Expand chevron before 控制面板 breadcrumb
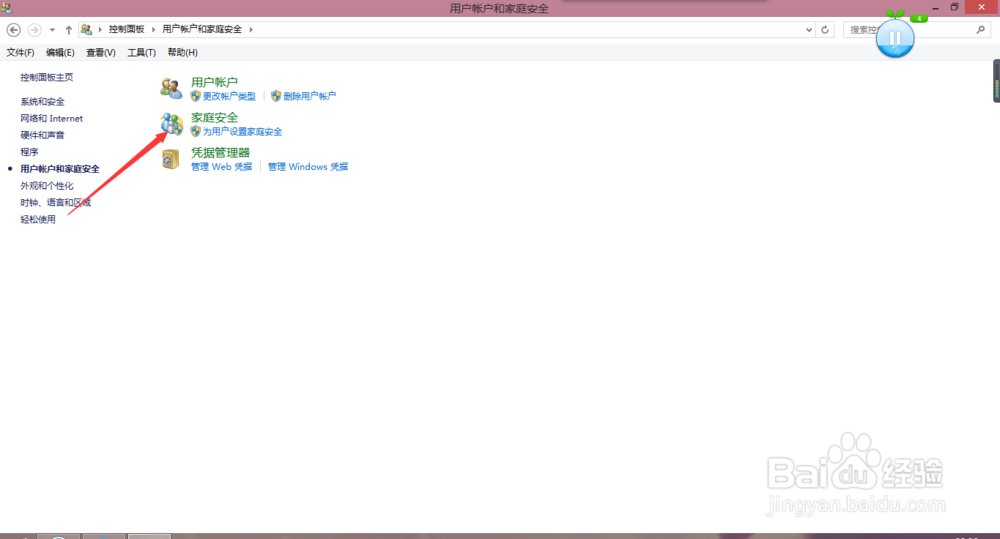Screen dimensions: 1000x539 point(100,29)
